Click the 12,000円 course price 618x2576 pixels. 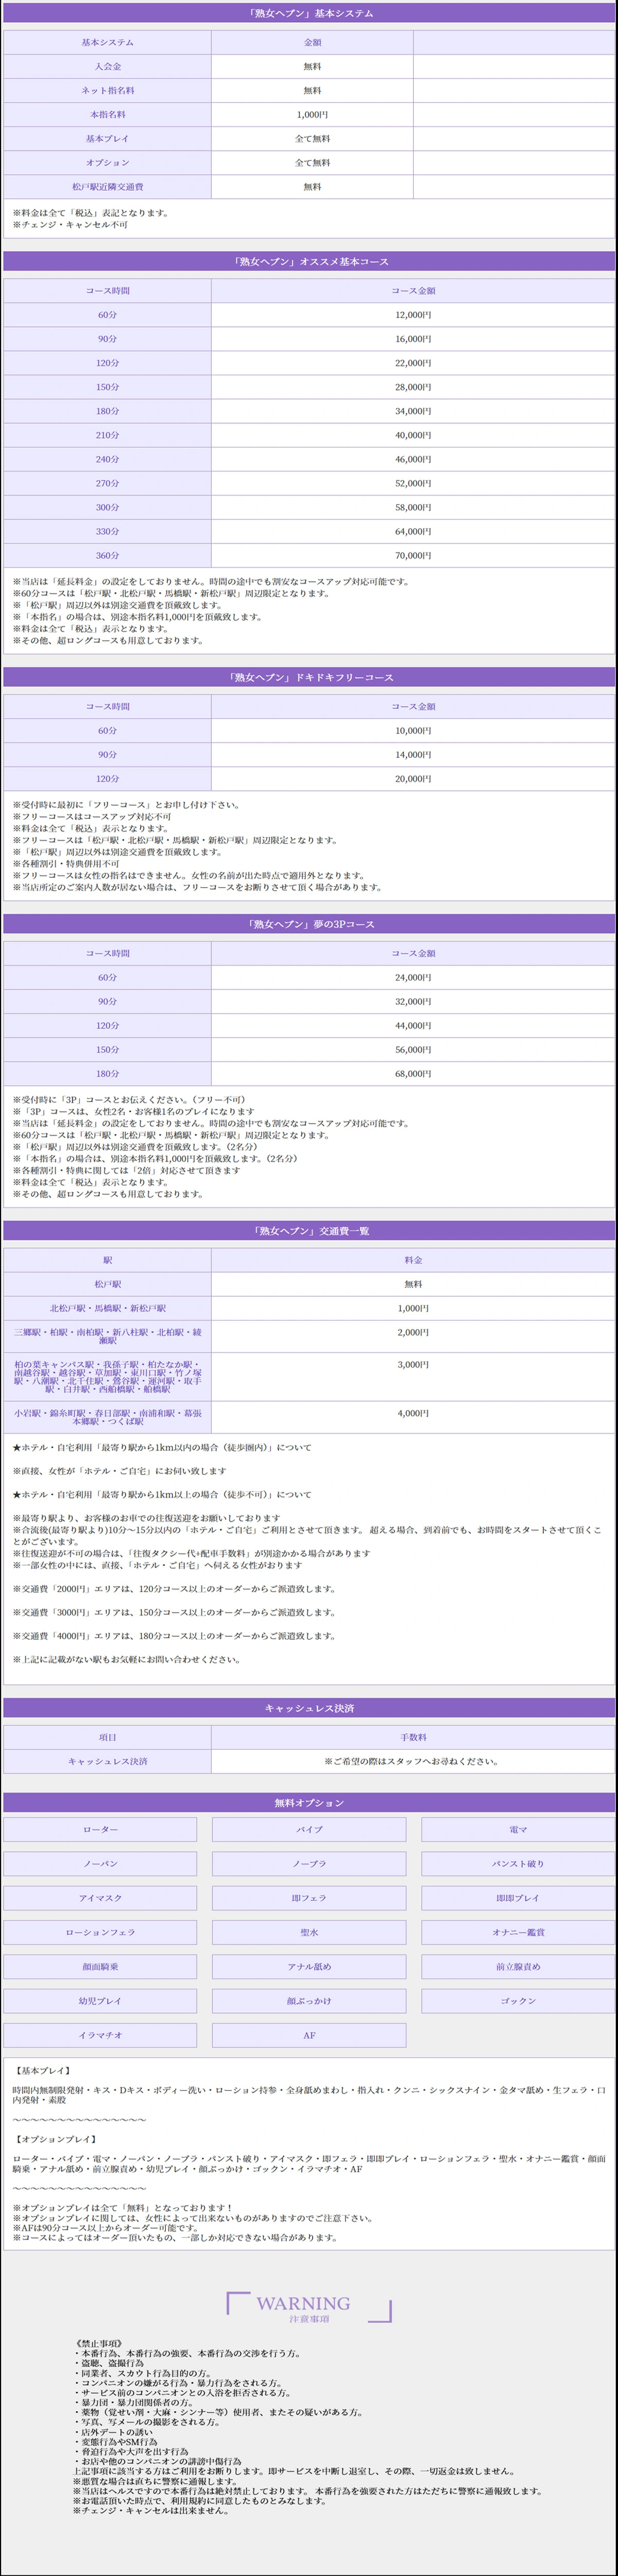tap(412, 315)
